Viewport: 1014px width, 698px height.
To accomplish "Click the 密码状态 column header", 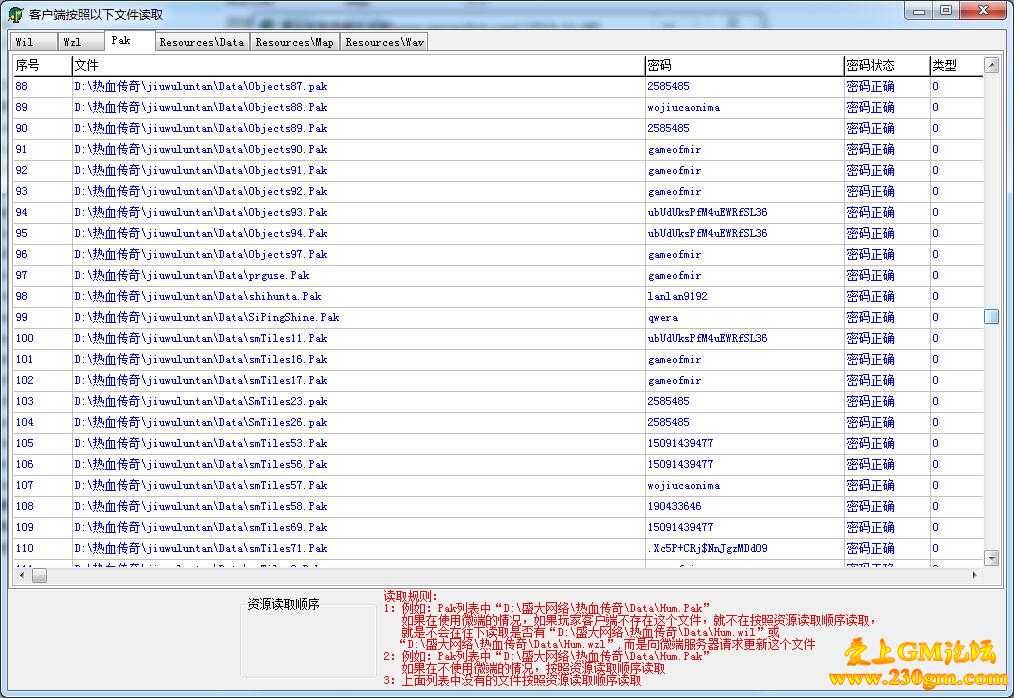I will (887, 65).
